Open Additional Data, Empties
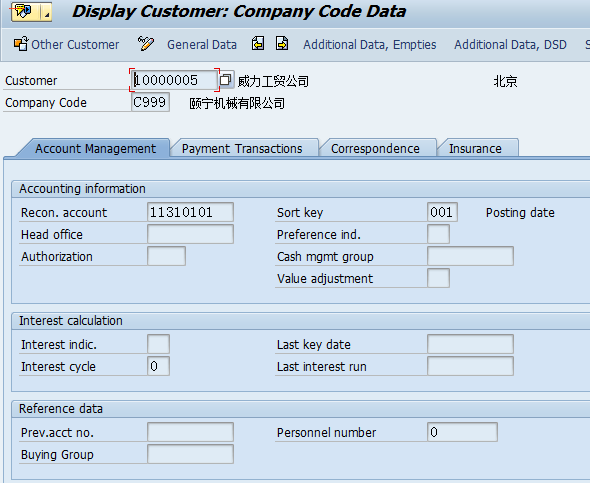Screen dimensions: 590x483 coord(370,44)
